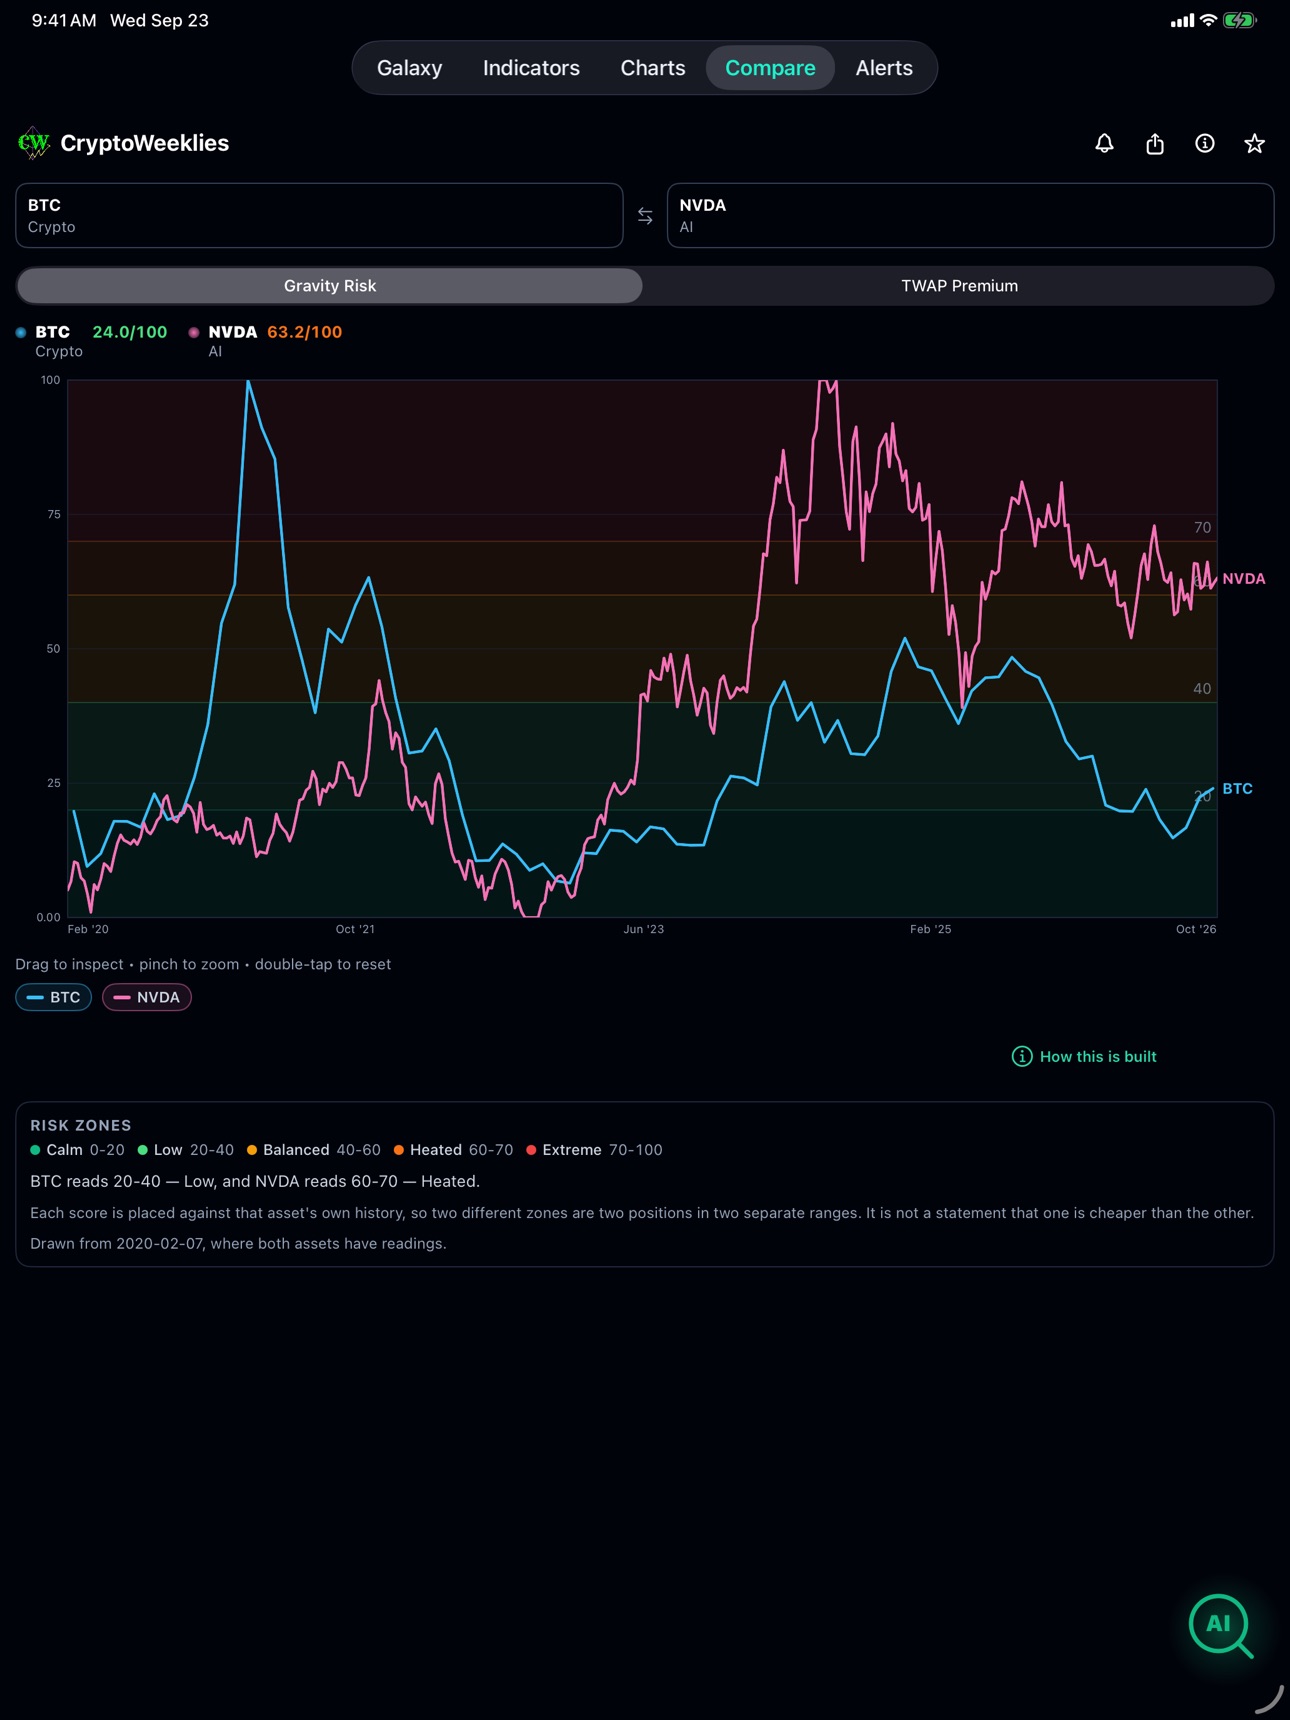Viewport: 1290px width, 1720px height.
Task: Tap the Jun '23 axis label
Action: coord(644,930)
